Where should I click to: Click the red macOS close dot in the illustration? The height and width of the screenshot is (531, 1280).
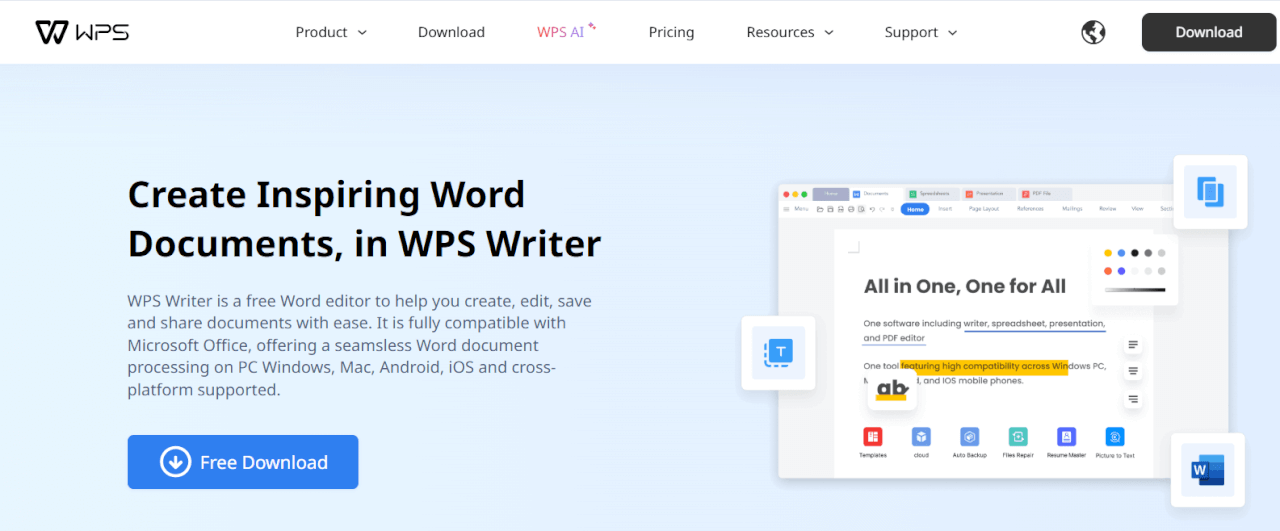tap(786, 194)
